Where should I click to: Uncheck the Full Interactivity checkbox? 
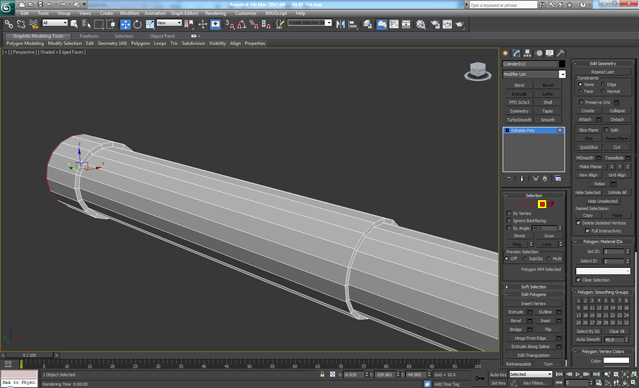click(587, 231)
